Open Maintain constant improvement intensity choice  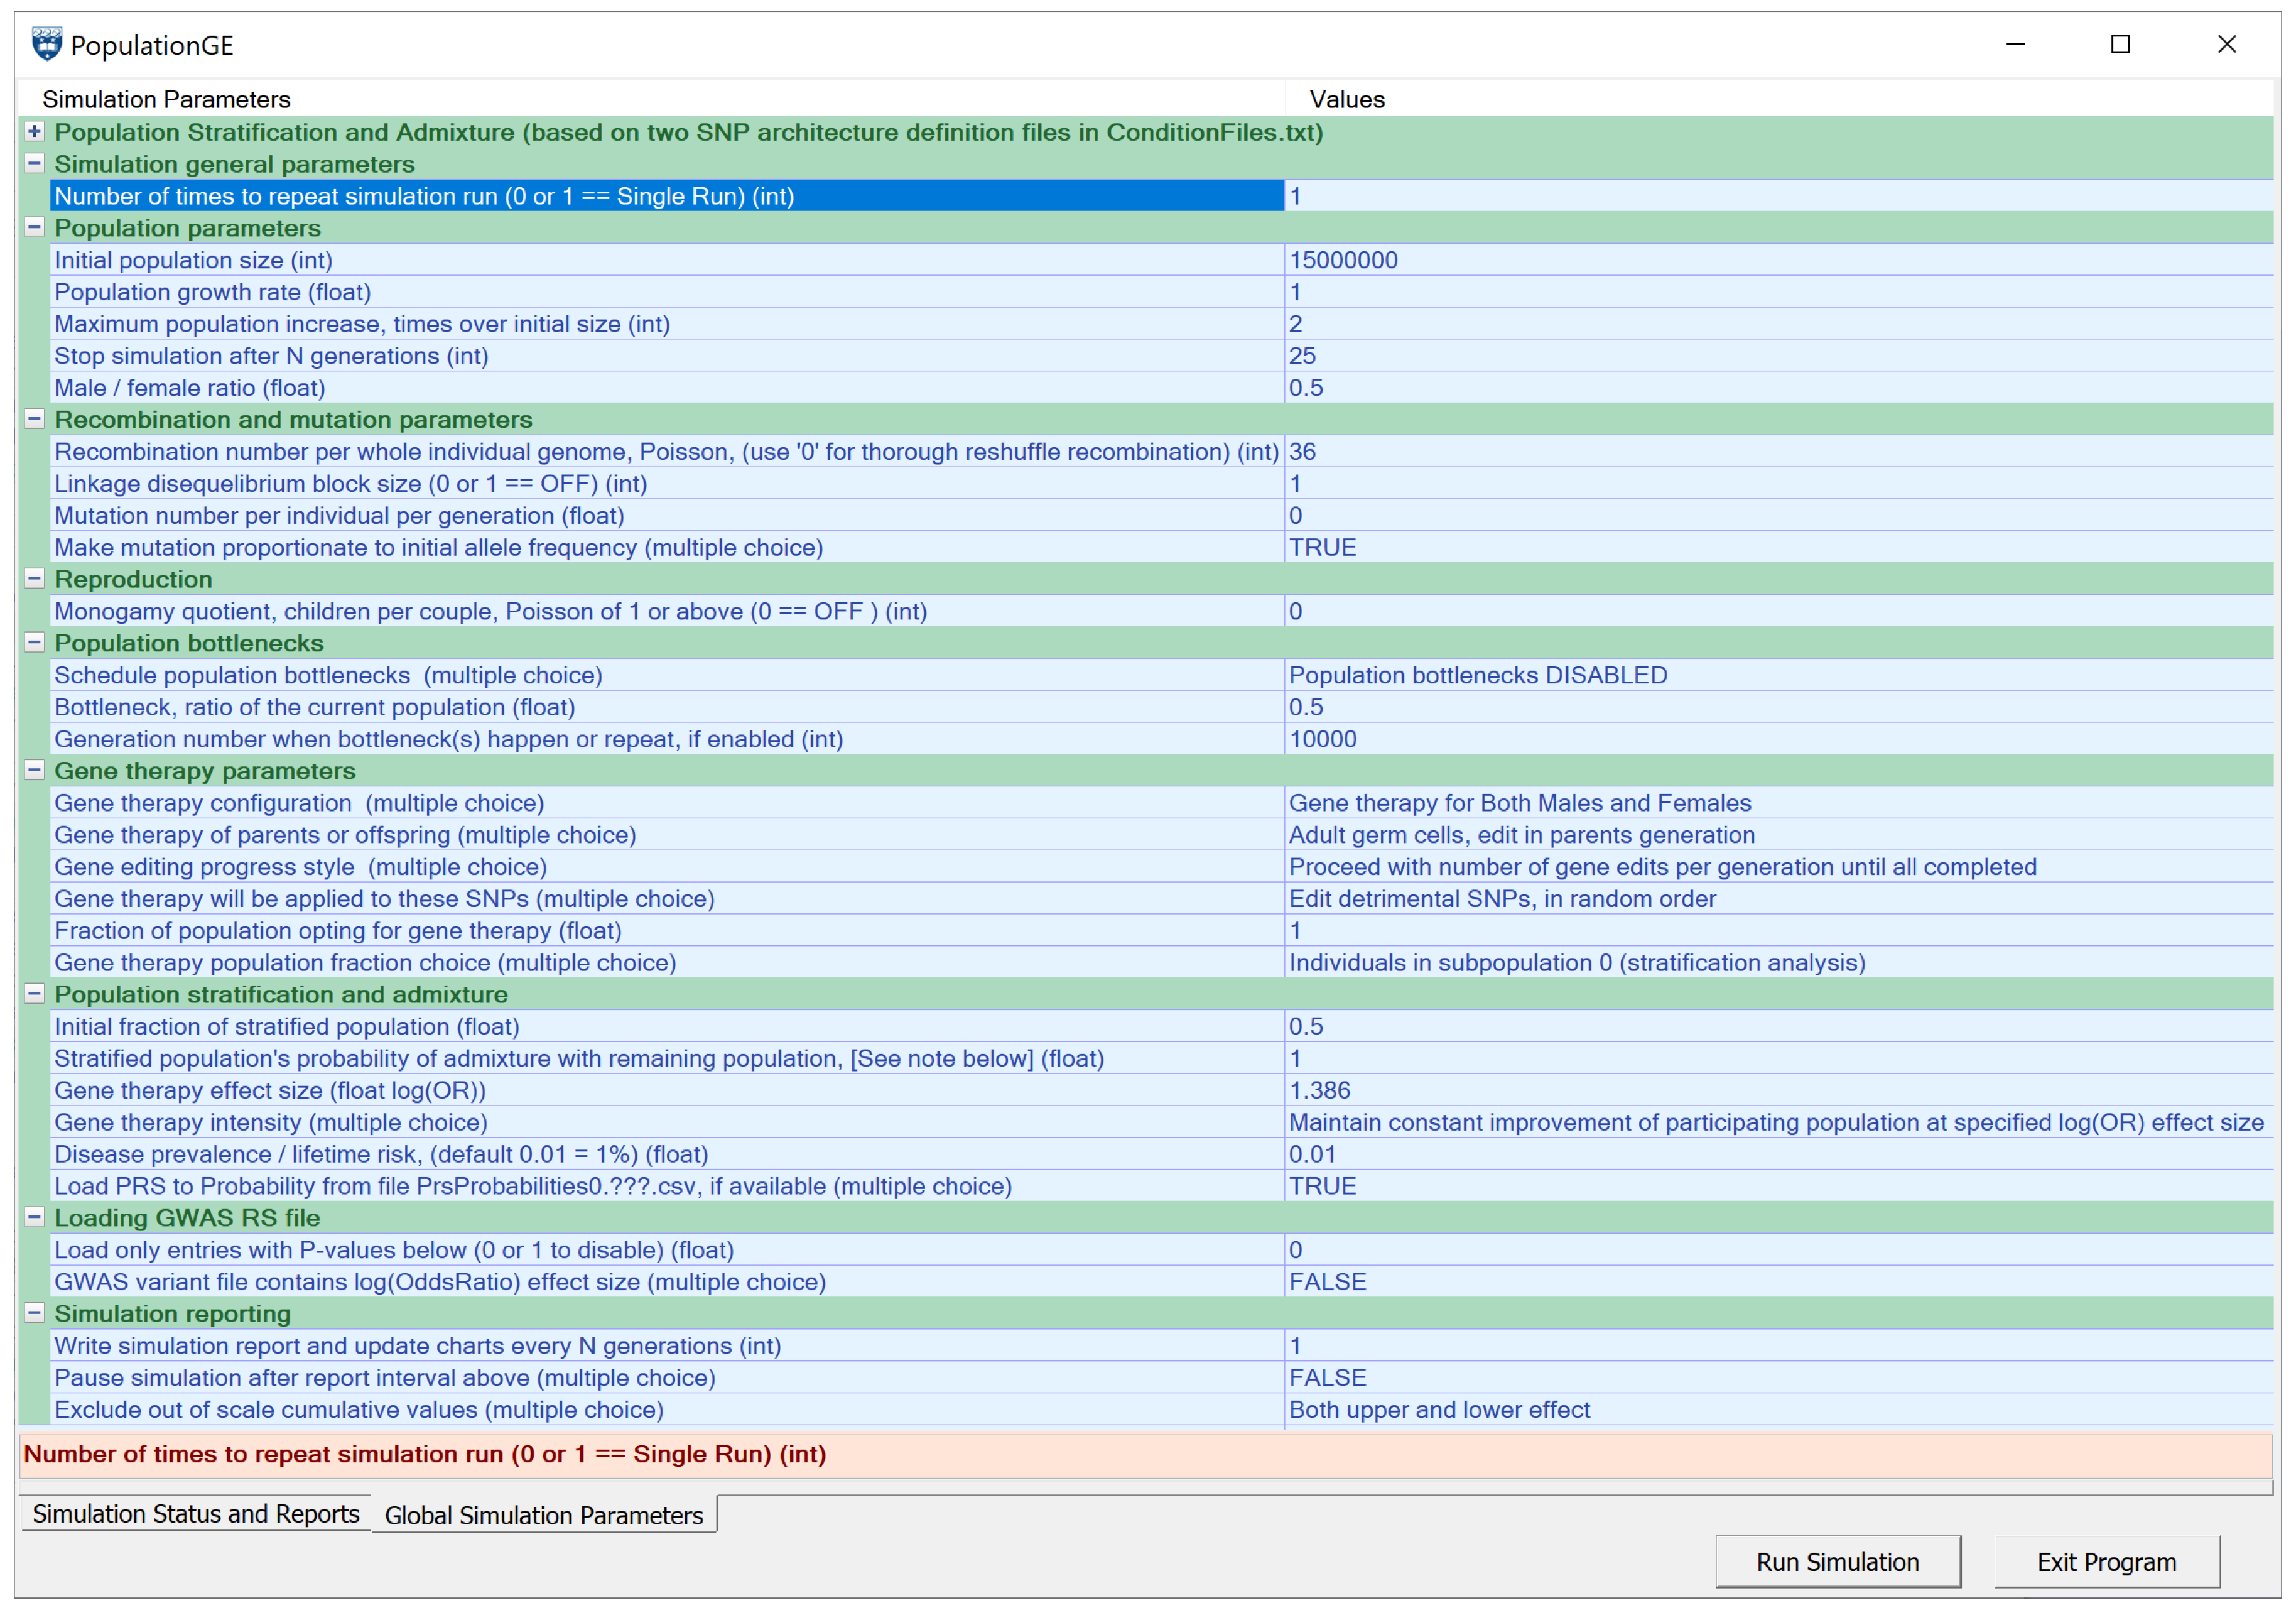click(x=1779, y=1123)
